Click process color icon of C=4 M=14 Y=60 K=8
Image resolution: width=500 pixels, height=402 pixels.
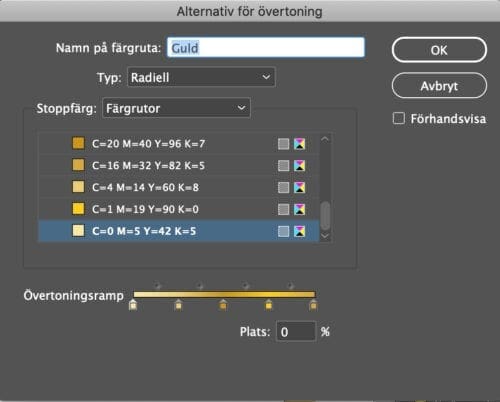click(x=283, y=188)
